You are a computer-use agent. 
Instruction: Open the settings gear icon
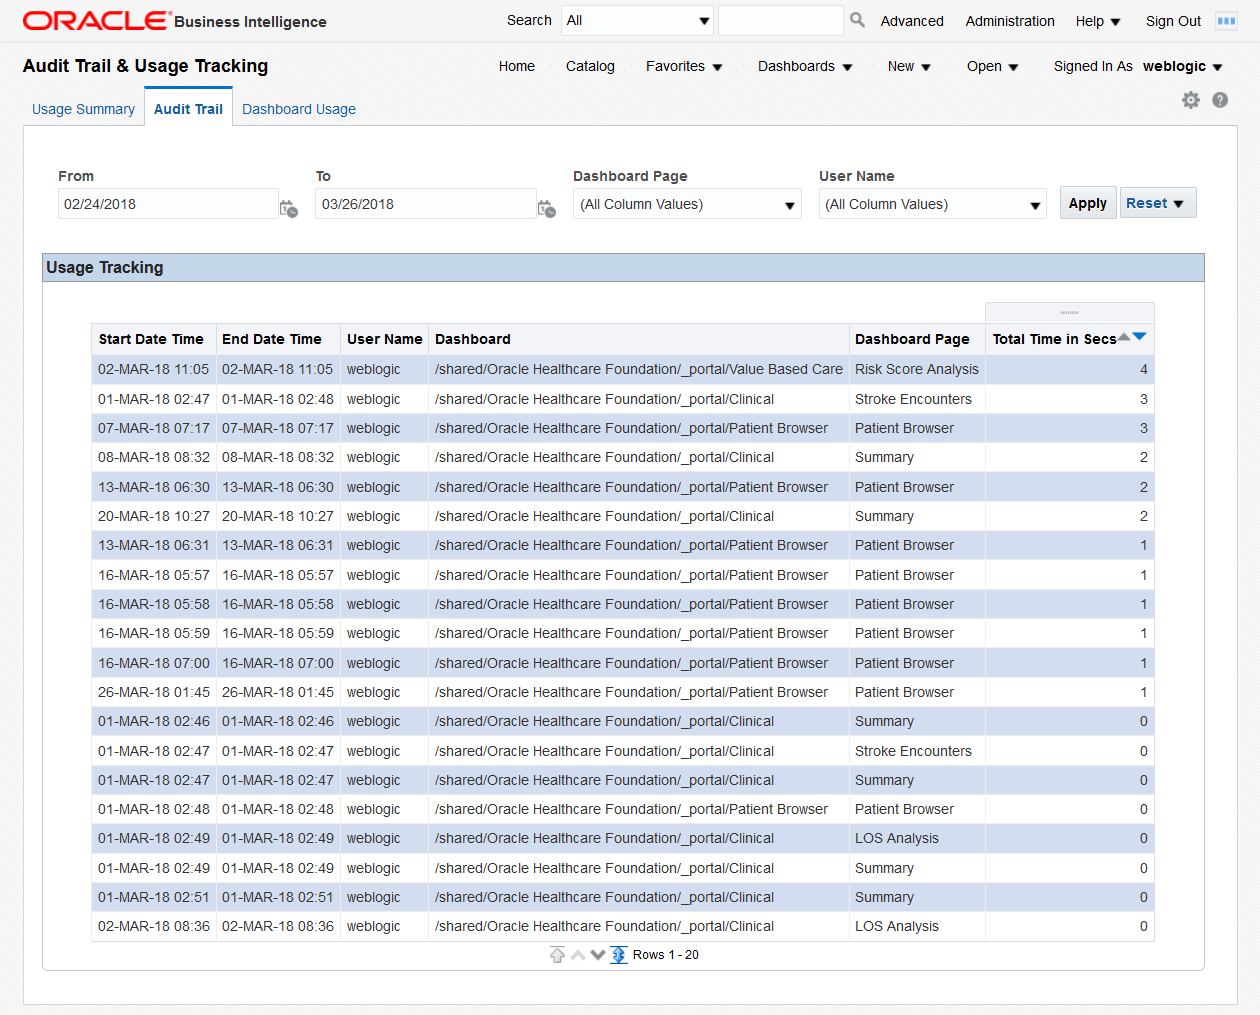(x=1190, y=100)
